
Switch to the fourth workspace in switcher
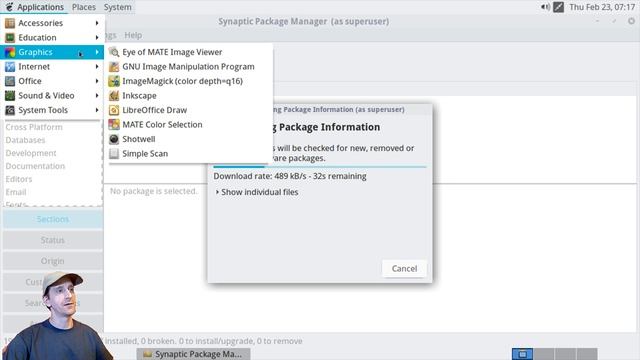(587, 354)
